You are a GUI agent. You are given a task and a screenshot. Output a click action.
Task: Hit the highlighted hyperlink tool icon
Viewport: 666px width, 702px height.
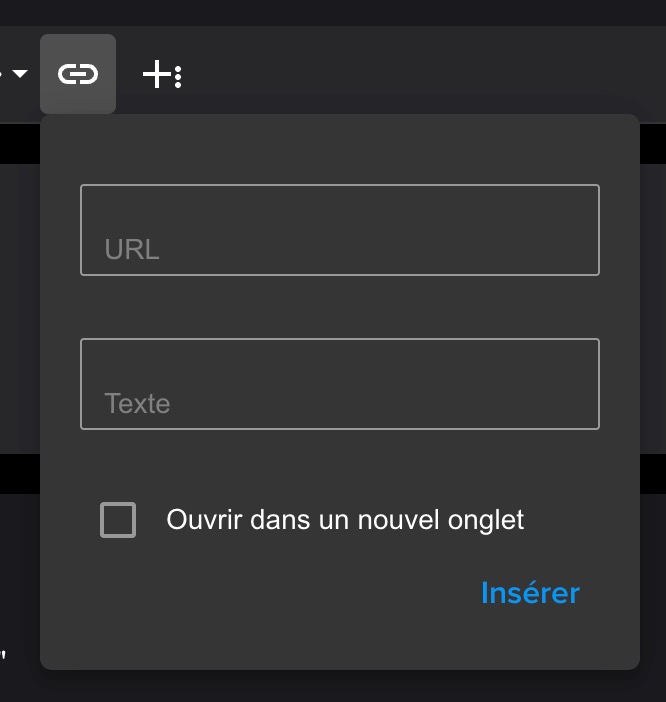(78, 74)
